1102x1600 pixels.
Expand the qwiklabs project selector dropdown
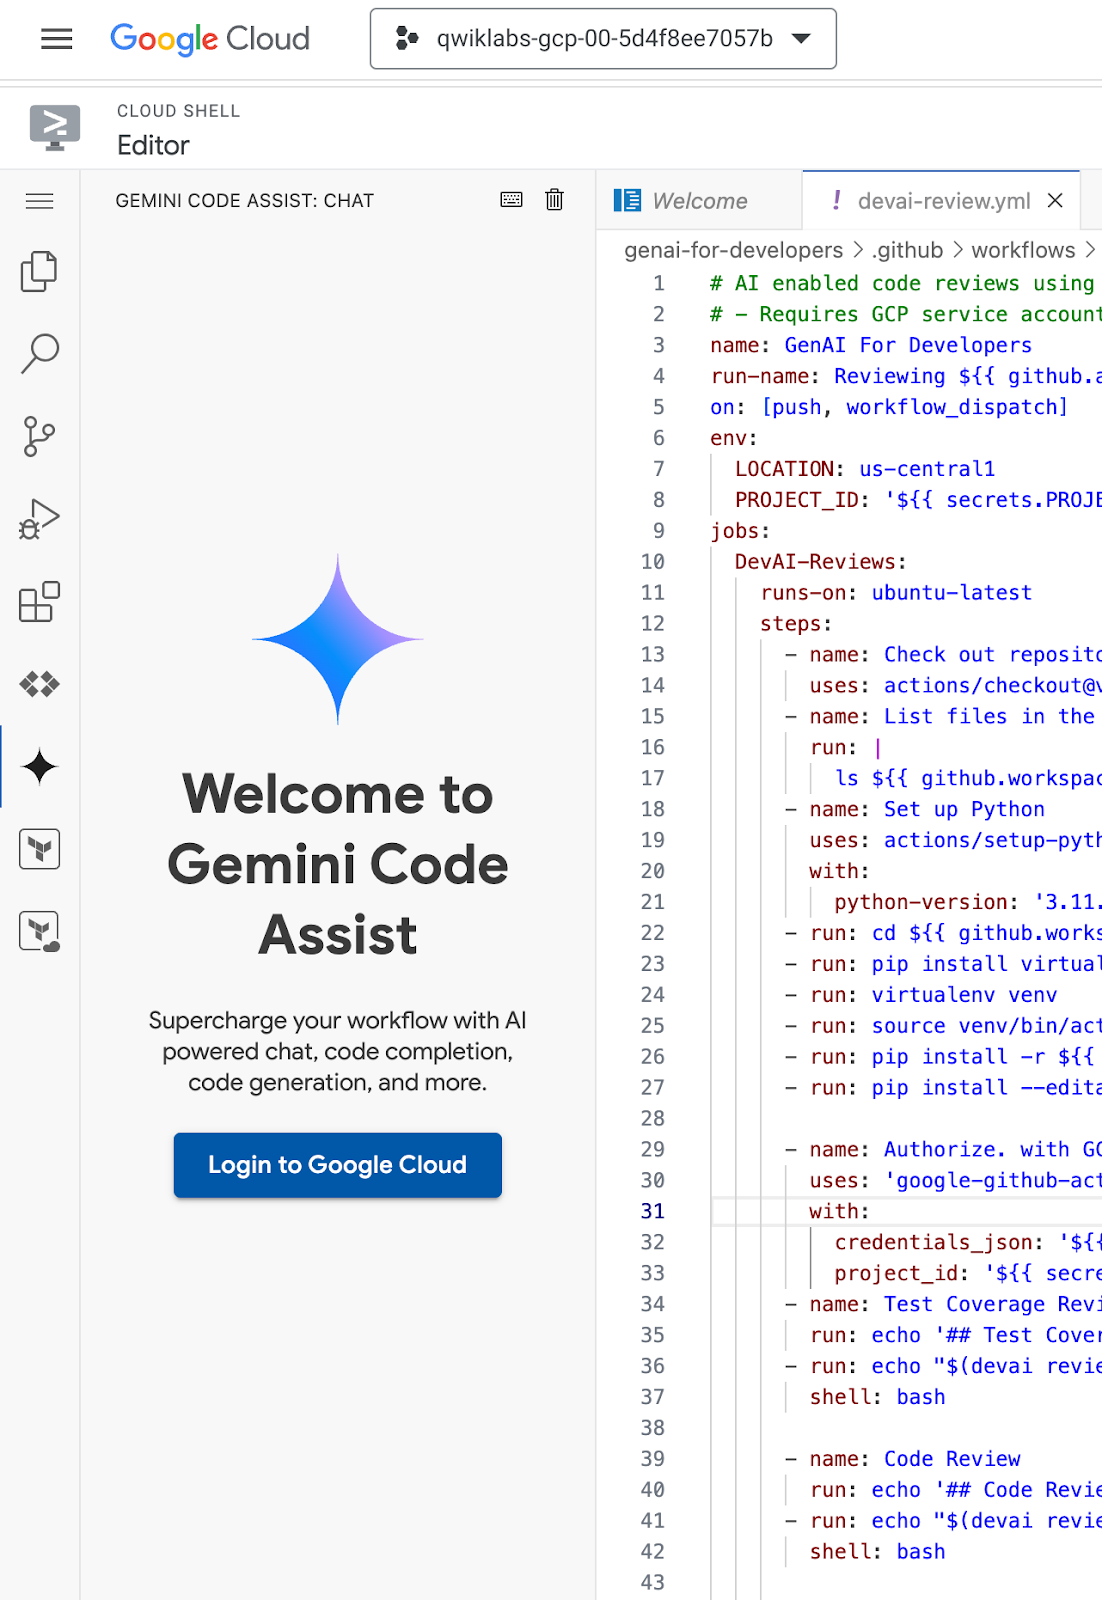coord(603,39)
